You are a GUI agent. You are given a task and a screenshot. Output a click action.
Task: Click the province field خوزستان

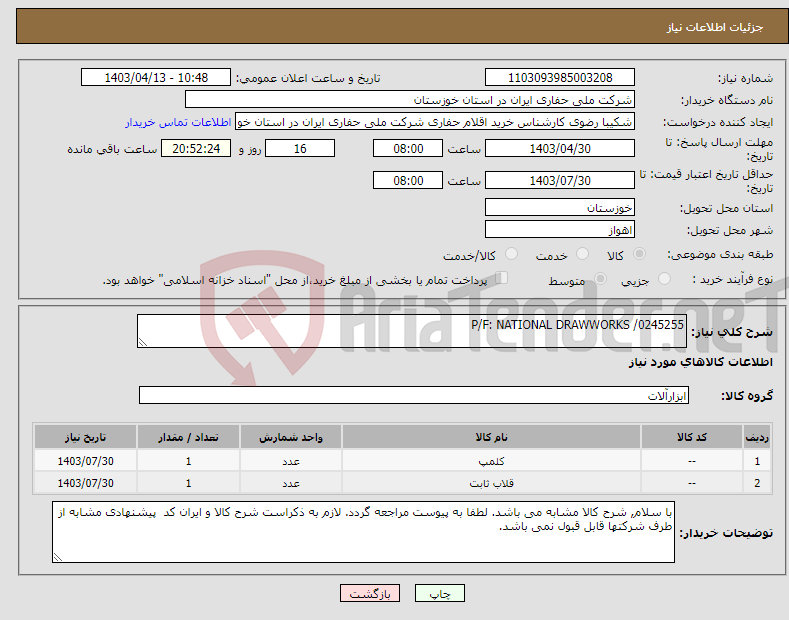tap(560, 207)
